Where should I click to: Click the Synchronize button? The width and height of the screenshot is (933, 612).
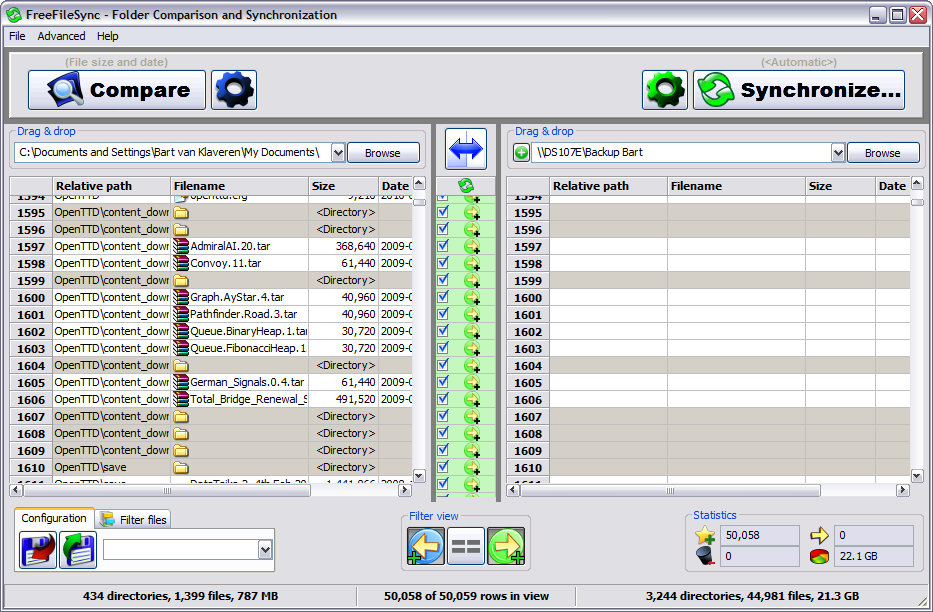pos(799,90)
